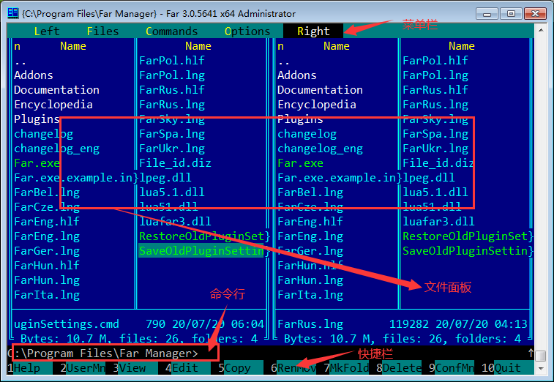Select Far.exe in left panel

point(37,163)
